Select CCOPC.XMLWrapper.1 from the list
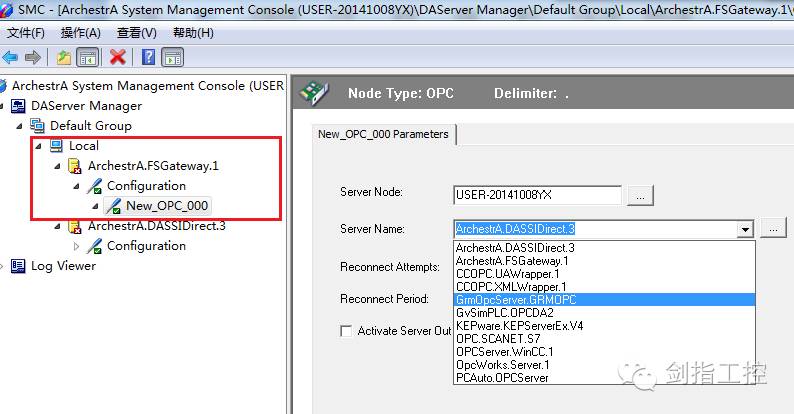This screenshot has height=414, width=794. pyautogui.click(x=604, y=287)
